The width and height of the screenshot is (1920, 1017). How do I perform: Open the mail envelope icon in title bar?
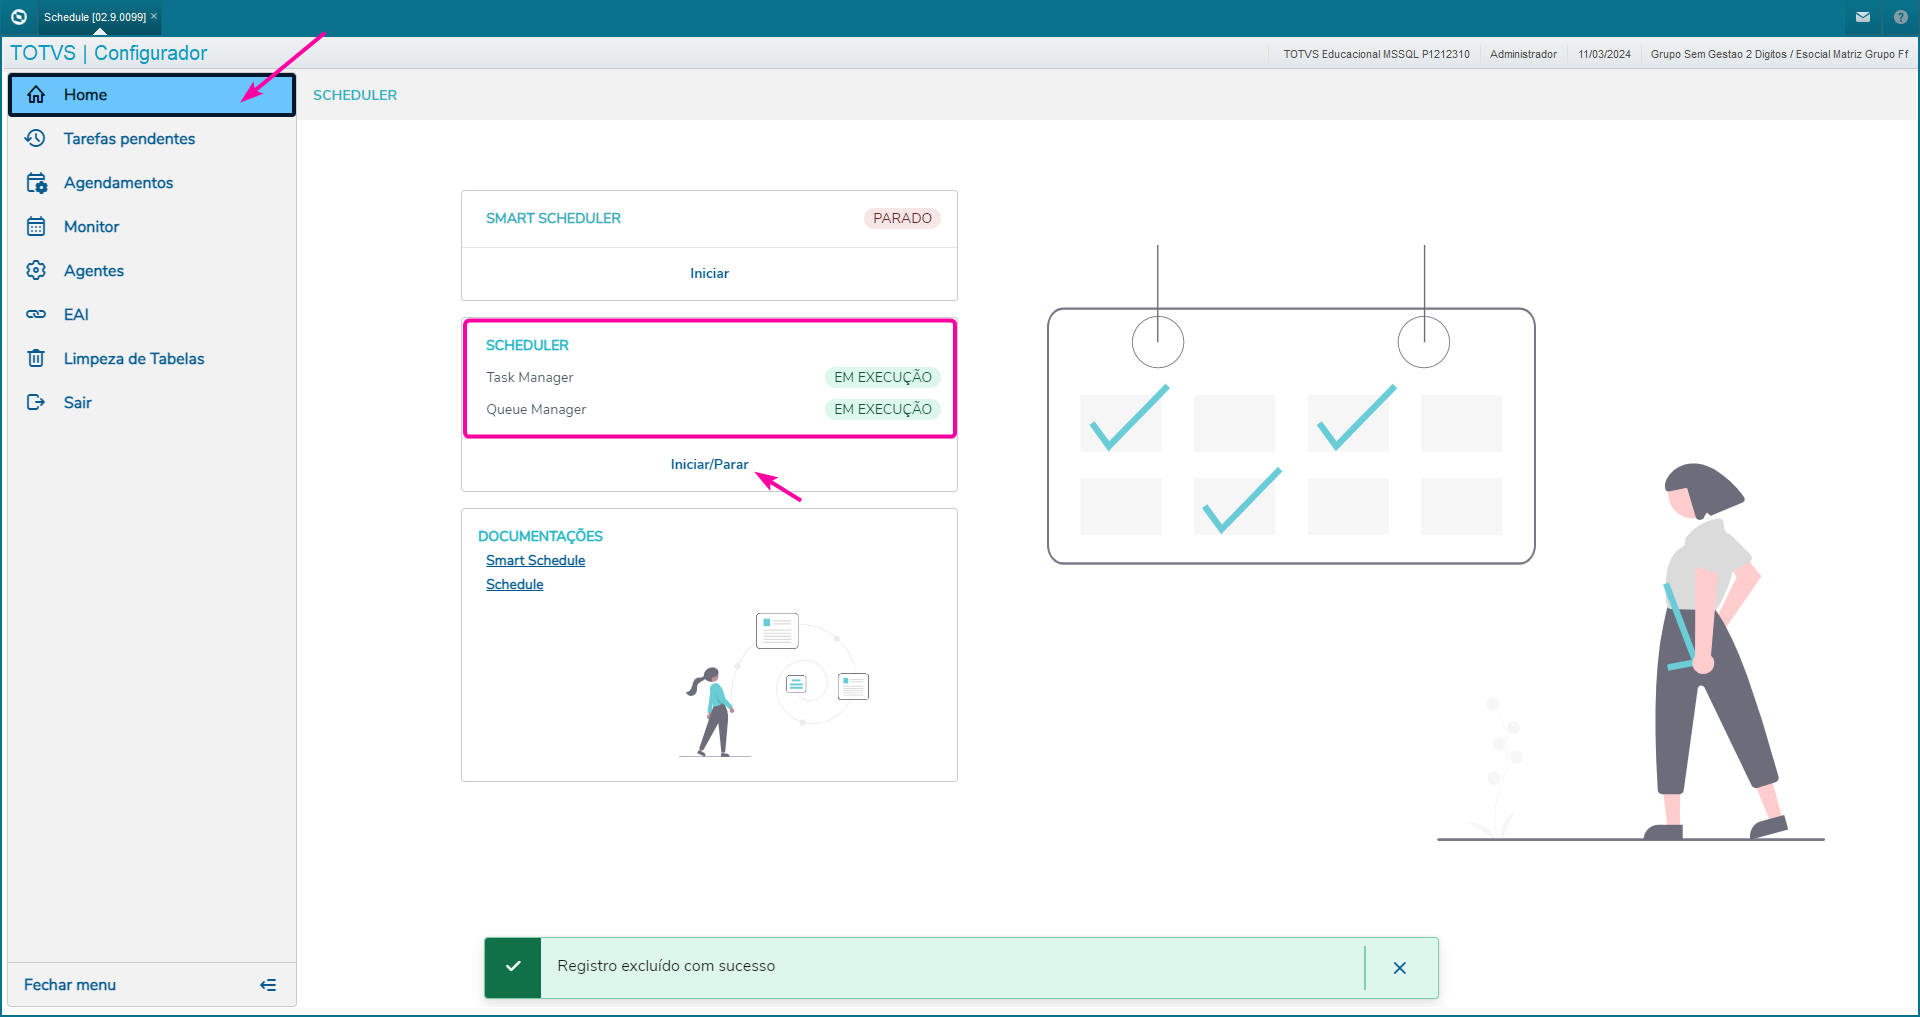1863,17
